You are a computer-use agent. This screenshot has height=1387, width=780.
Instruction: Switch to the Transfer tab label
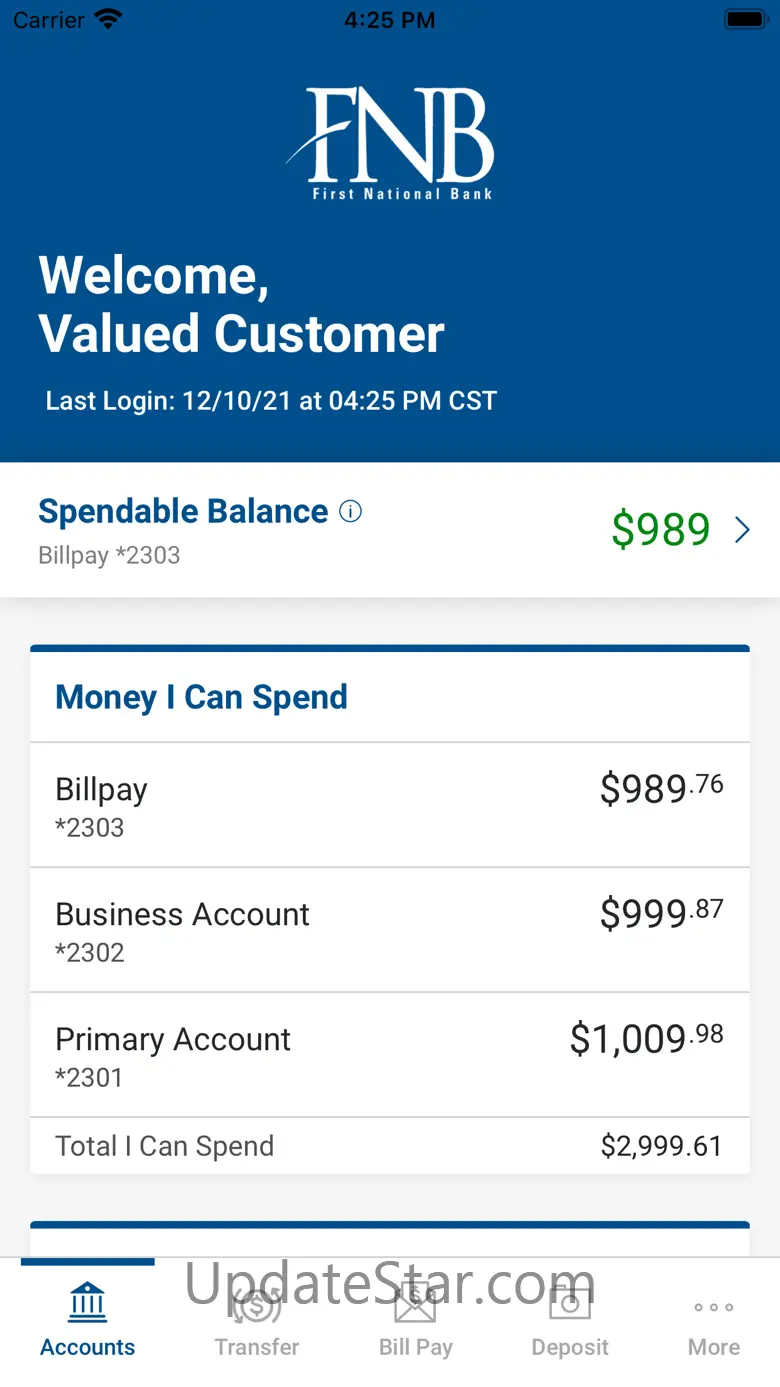257,1347
